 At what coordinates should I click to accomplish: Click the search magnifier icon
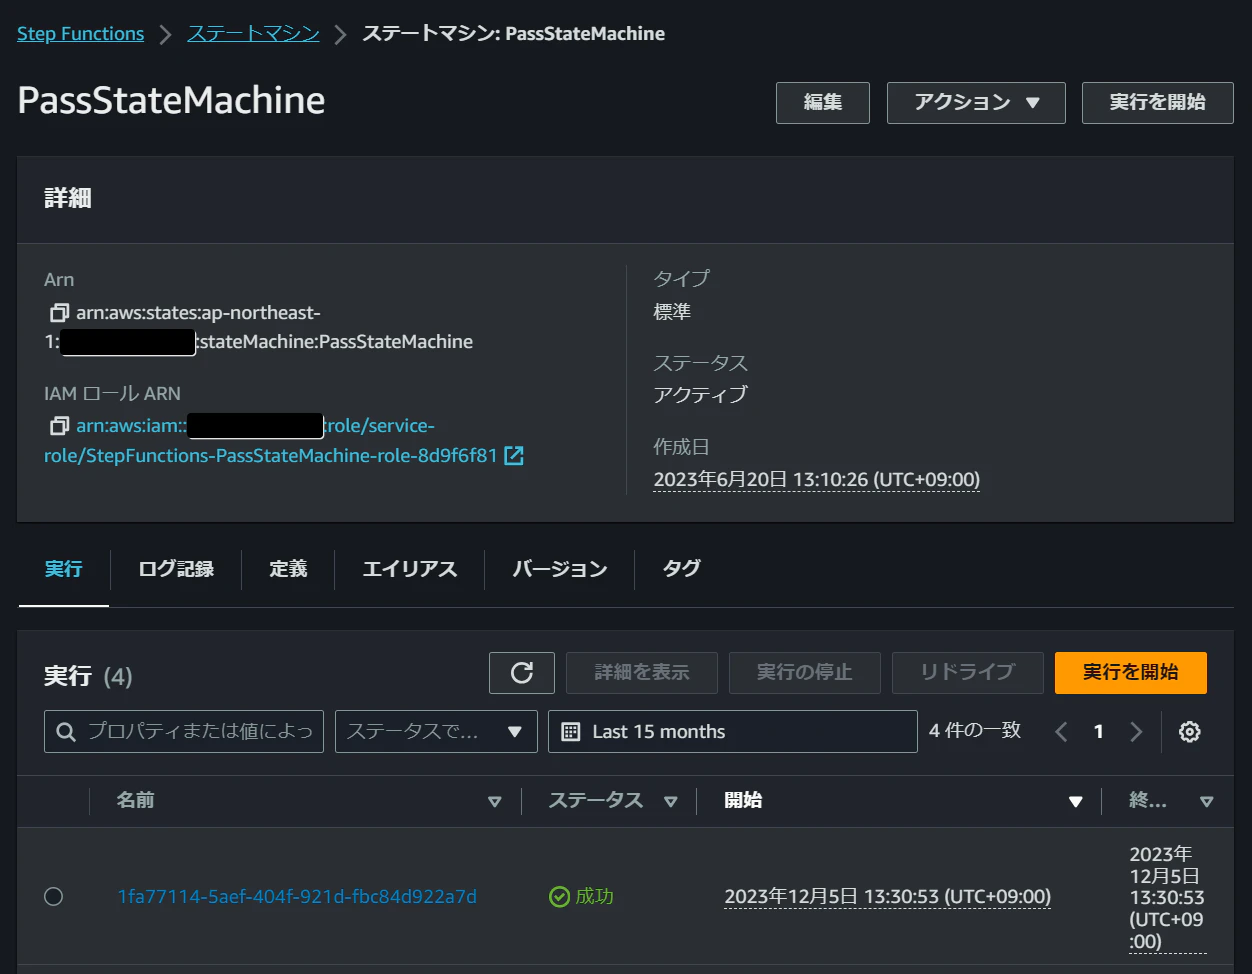pos(66,732)
